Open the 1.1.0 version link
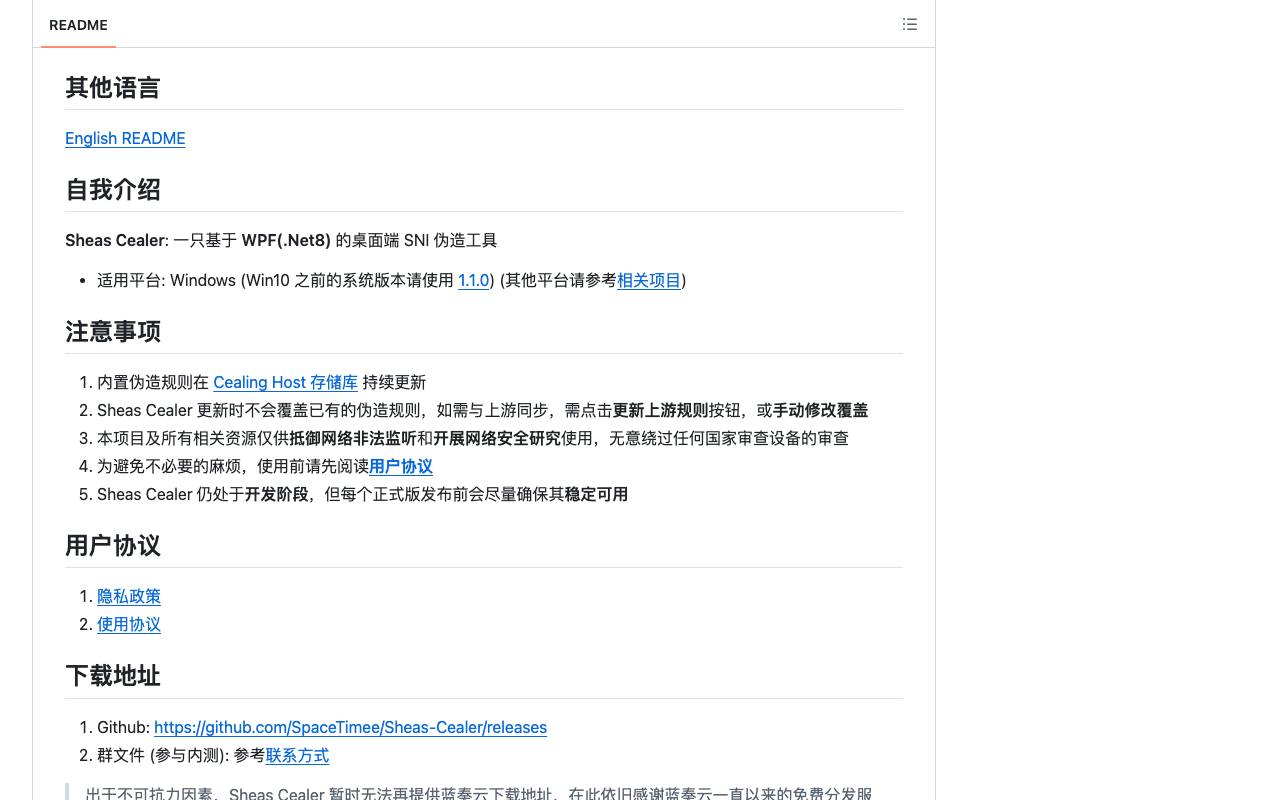Viewport: 1280px width, 800px height. tap(473, 280)
